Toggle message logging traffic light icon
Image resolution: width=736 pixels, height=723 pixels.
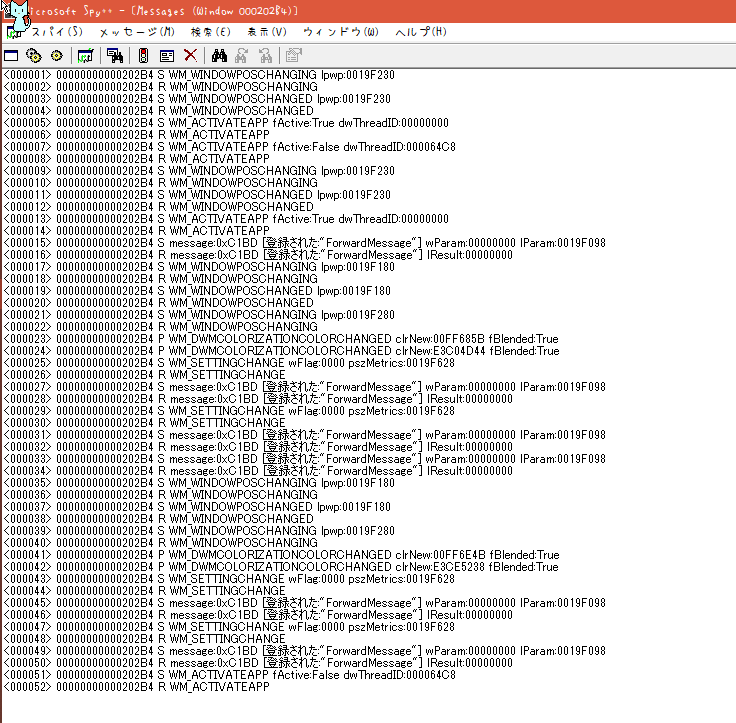[144, 56]
